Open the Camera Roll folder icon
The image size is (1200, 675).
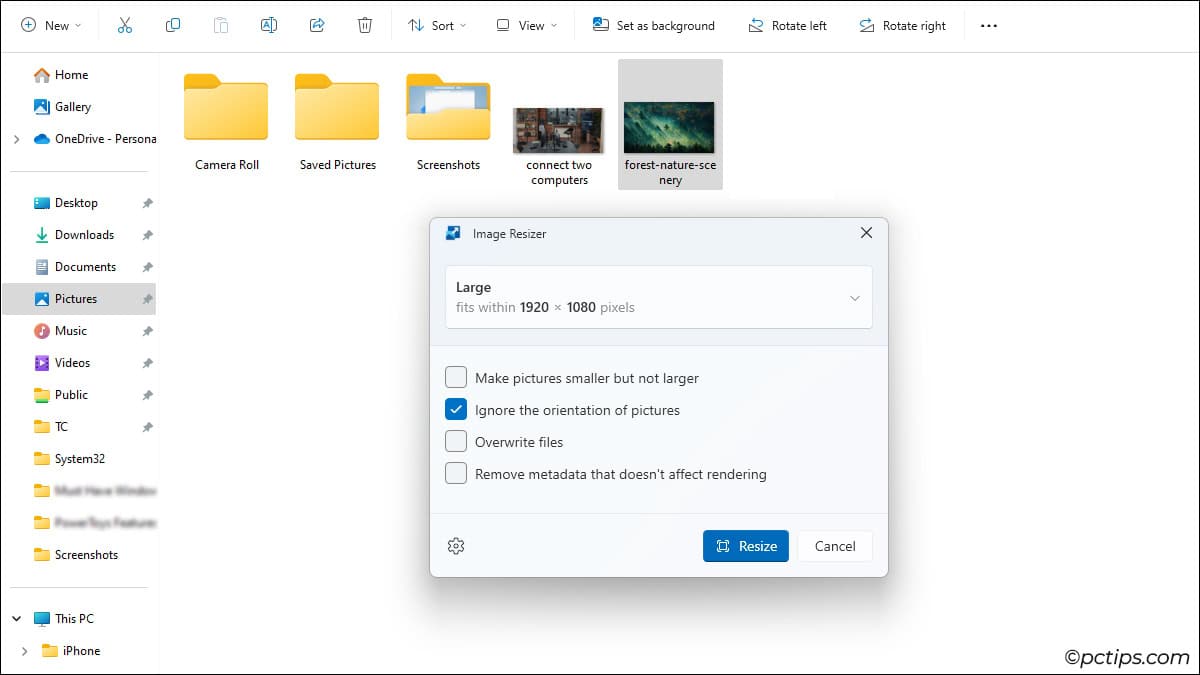pos(226,107)
